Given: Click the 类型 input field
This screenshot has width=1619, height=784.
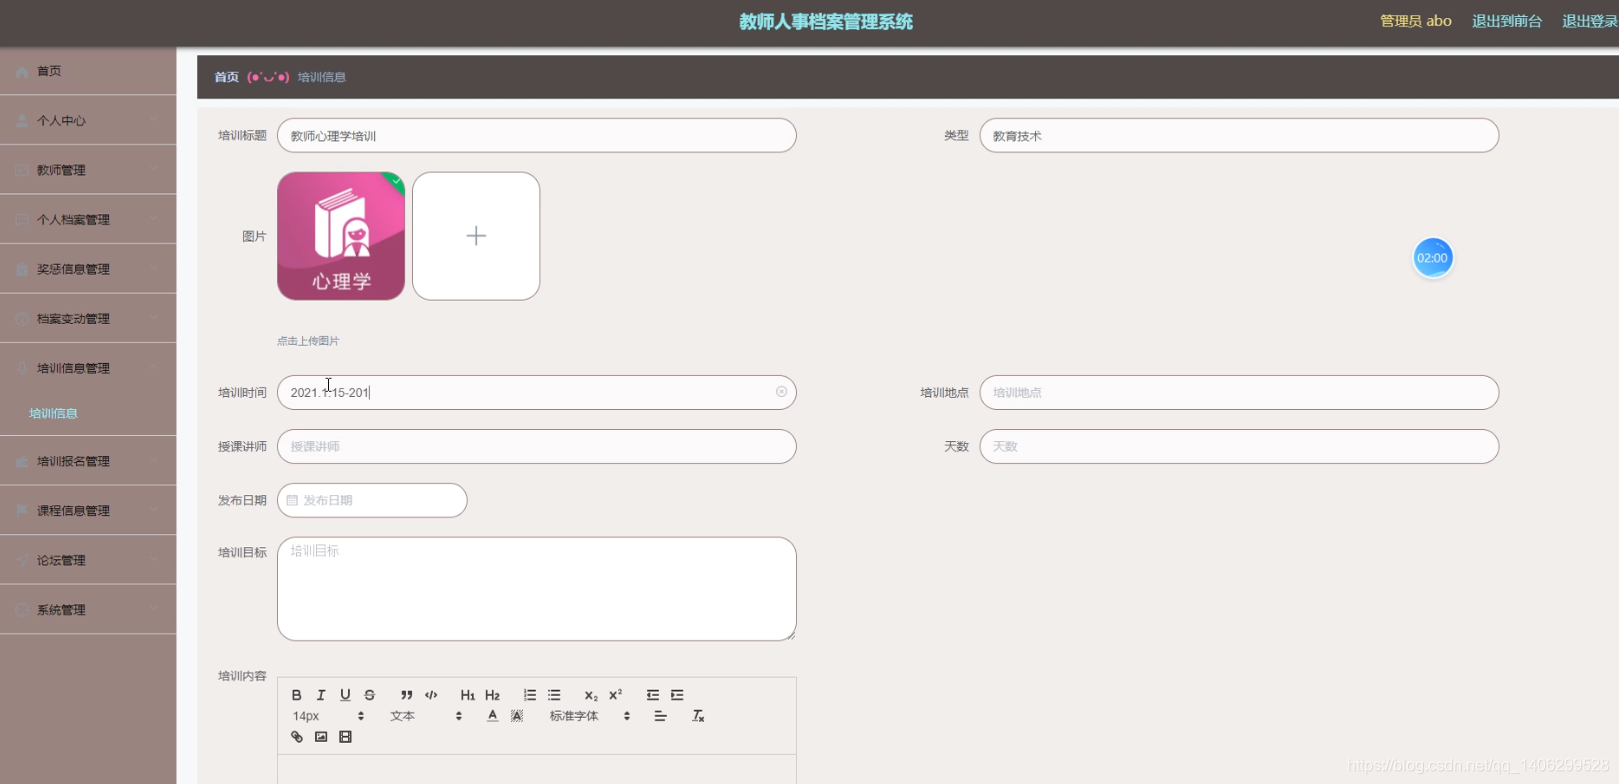Looking at the screenshot, I should pyautogui.click(x=1239, y=136).
